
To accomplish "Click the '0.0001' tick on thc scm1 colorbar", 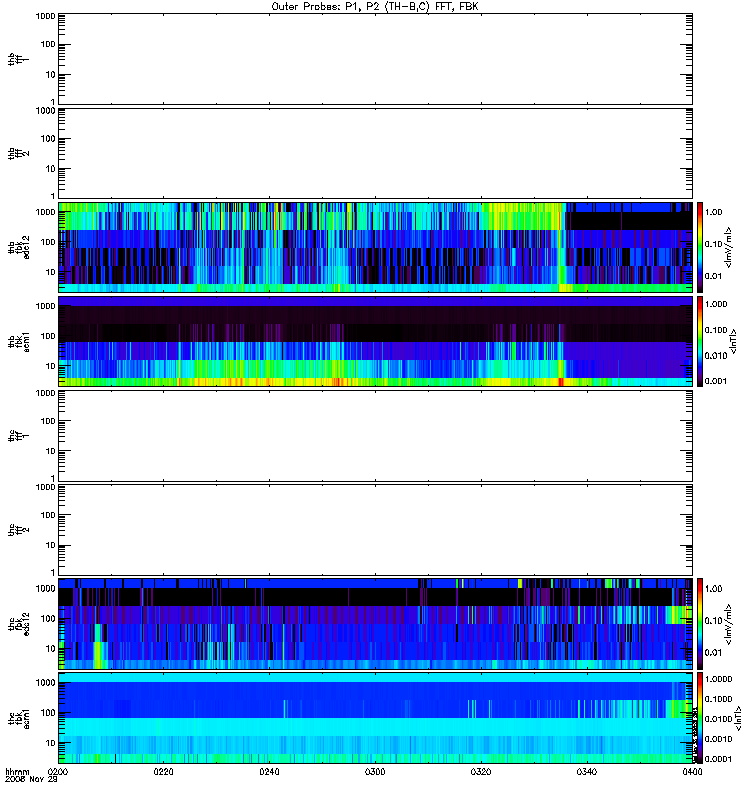I will pyautogui.click(x=718, y=759).
